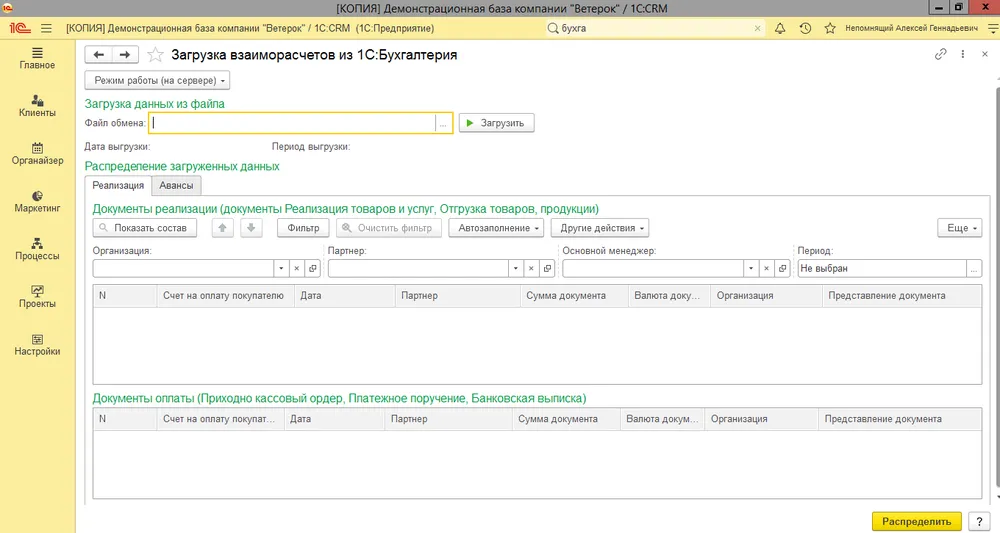
Task: Switch to the Реализация tab
Action: 118,186
